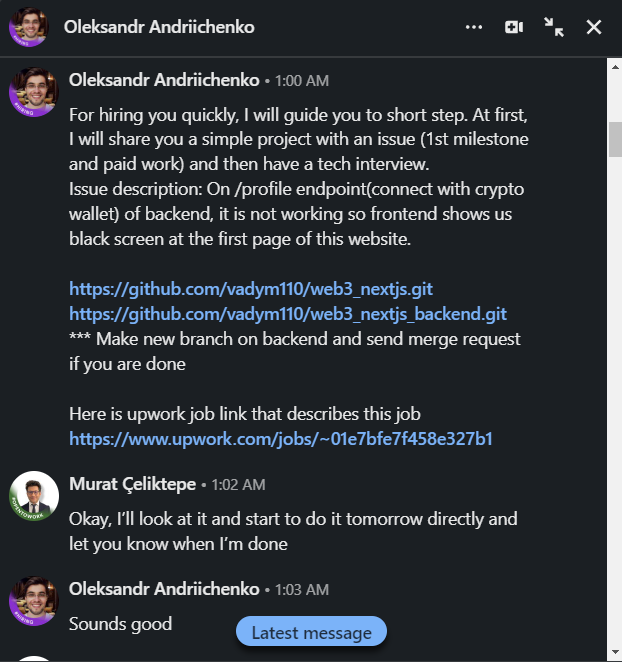Click Oleksandr's avatar beside 1:00 AM message
This screenshot has height=662, width=622.
click(34, 95)
